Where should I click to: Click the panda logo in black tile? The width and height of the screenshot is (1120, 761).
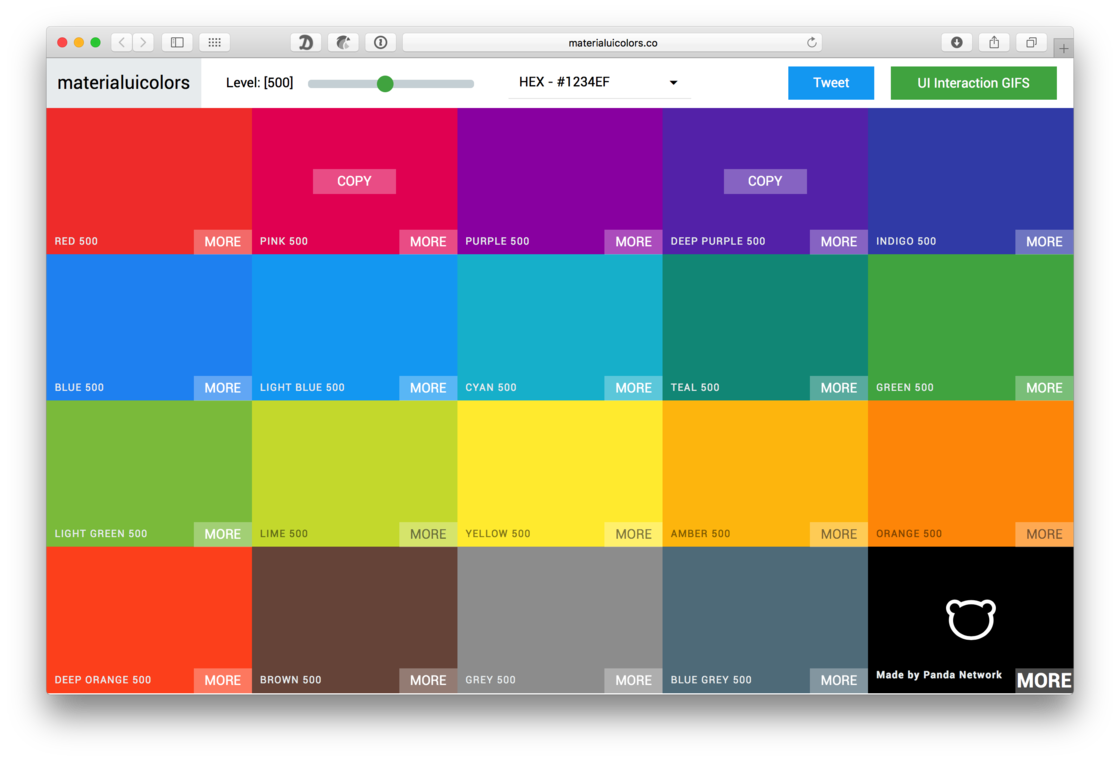[971, 619]
